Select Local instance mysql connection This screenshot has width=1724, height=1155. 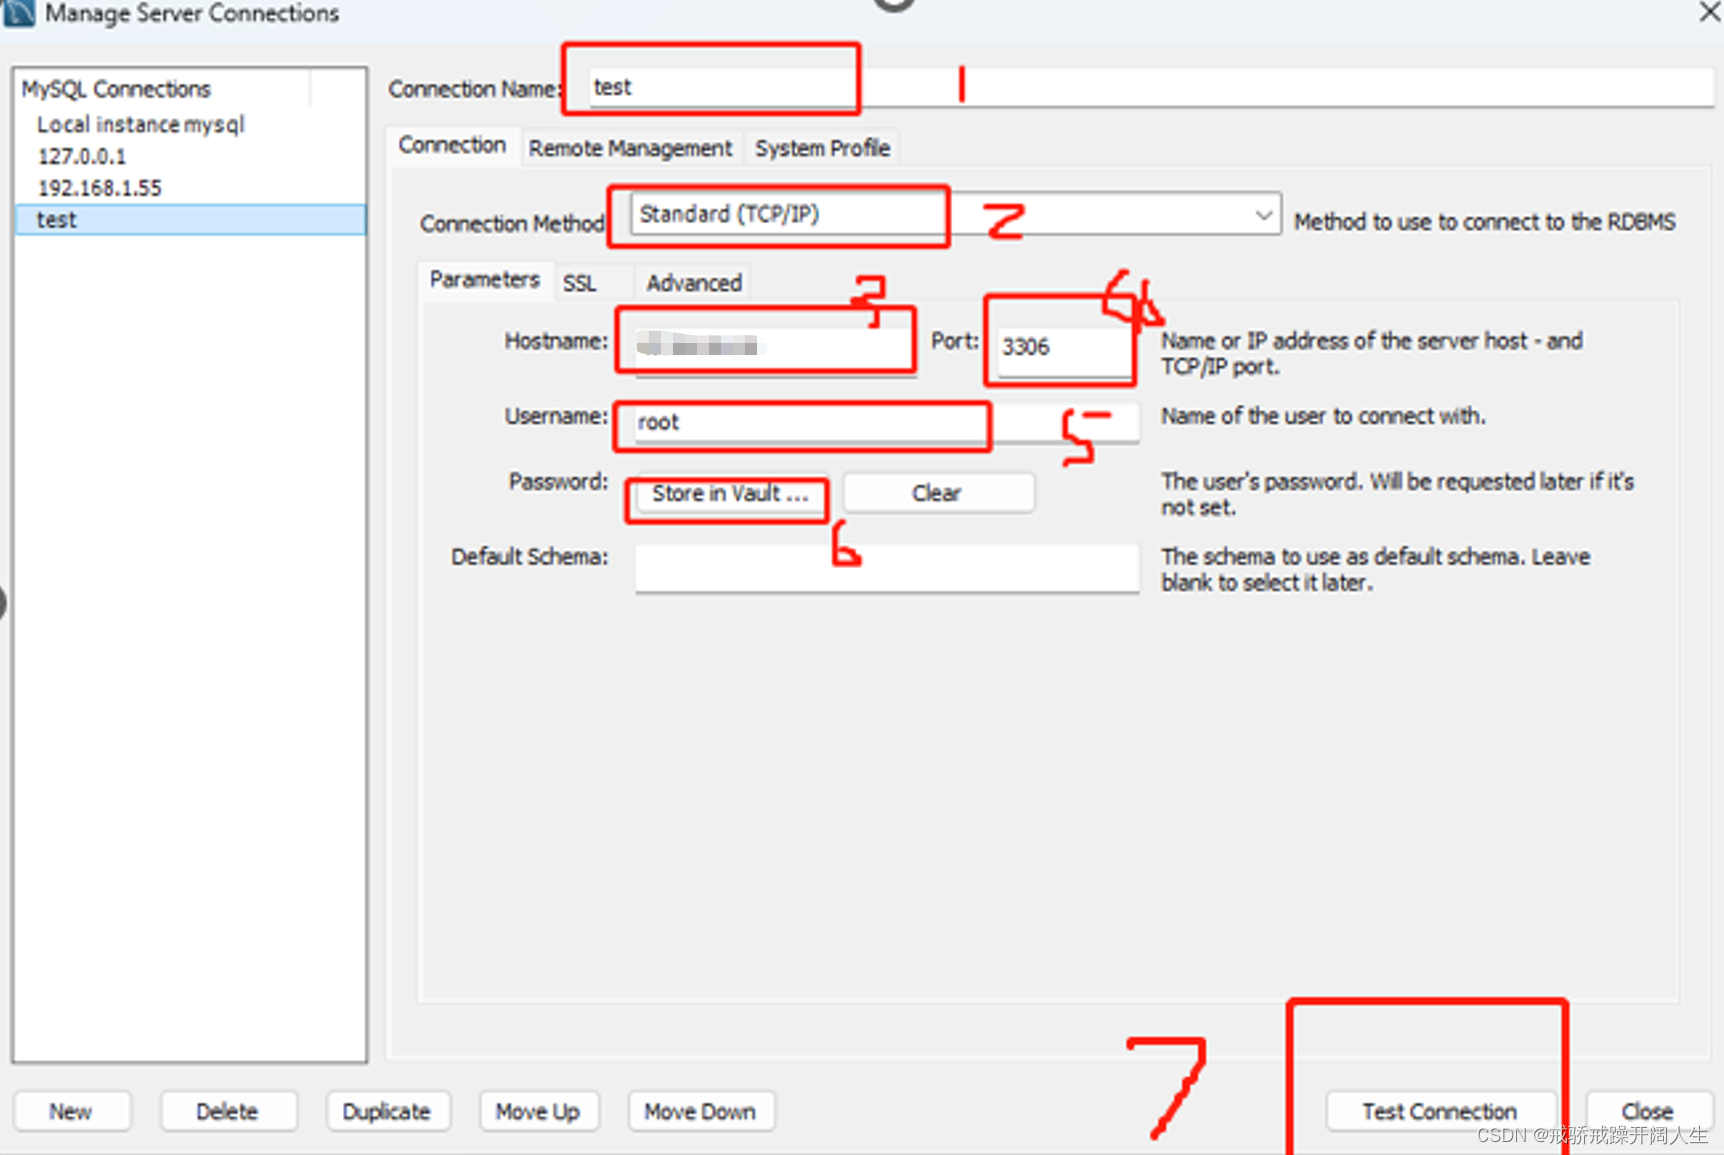pyautogui.click(x=190, y=124)
